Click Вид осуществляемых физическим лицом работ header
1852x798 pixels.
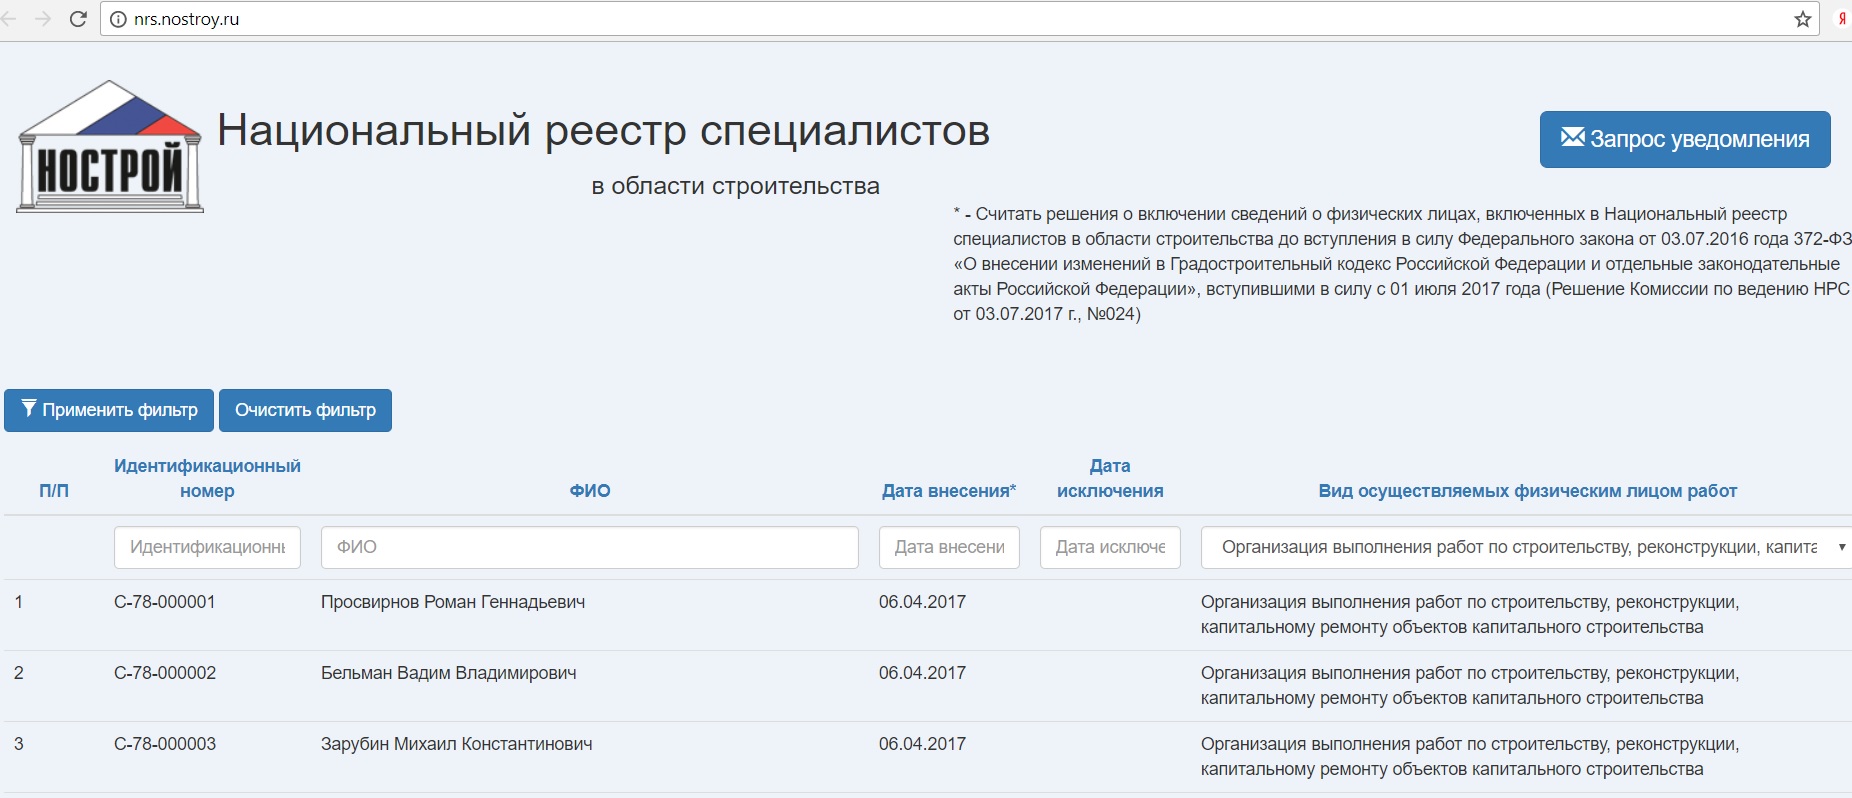pyautogui.click(x=1527, y=491)
